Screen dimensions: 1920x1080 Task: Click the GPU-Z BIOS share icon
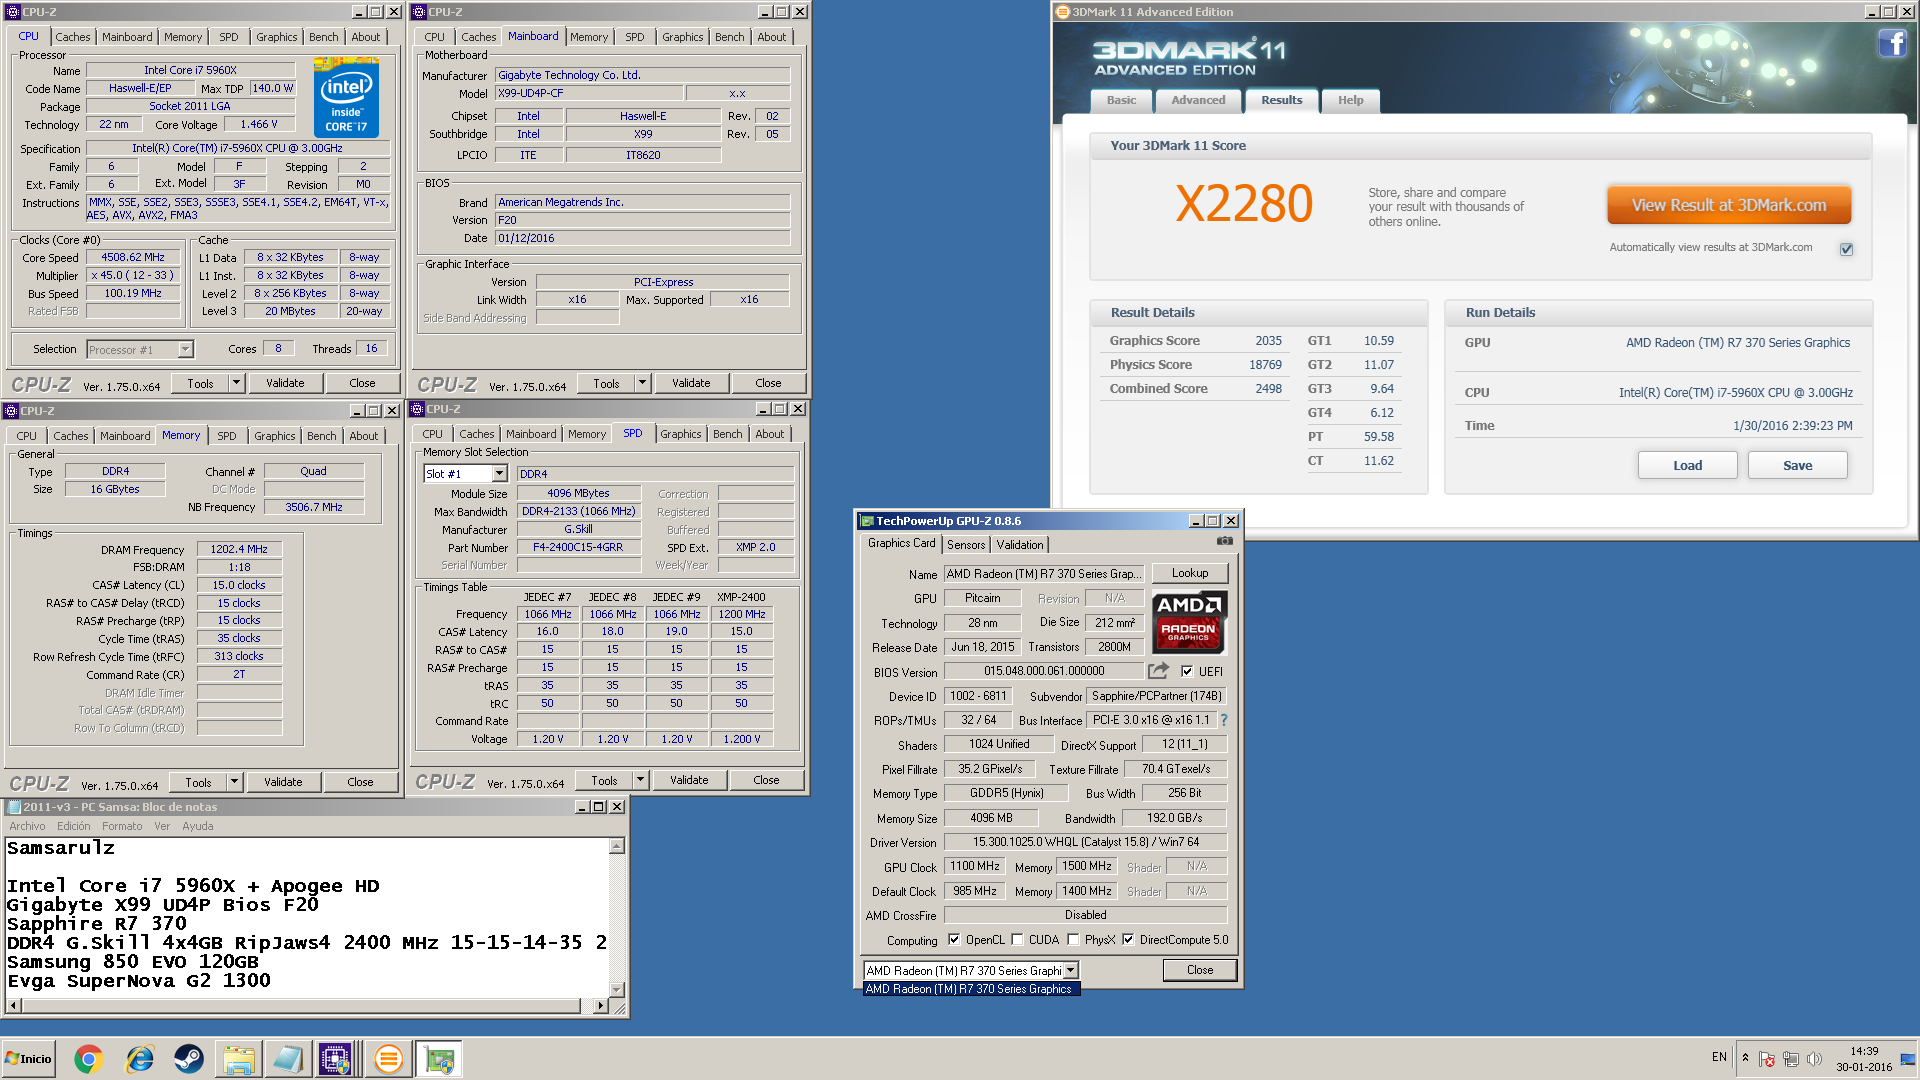click(x=1158, y=671)
